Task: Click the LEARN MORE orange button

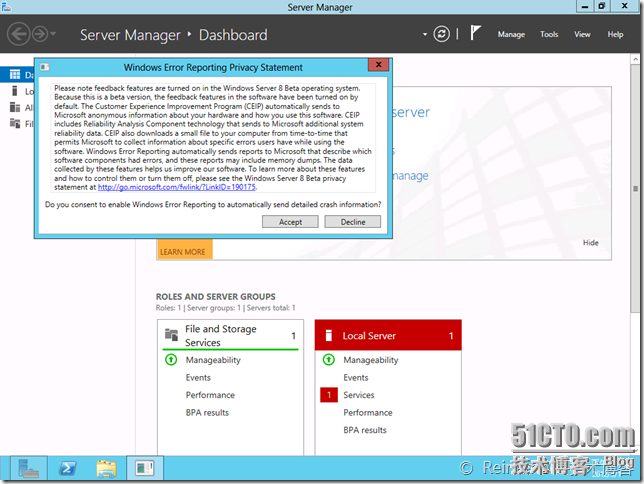Action: coord(184,249)
